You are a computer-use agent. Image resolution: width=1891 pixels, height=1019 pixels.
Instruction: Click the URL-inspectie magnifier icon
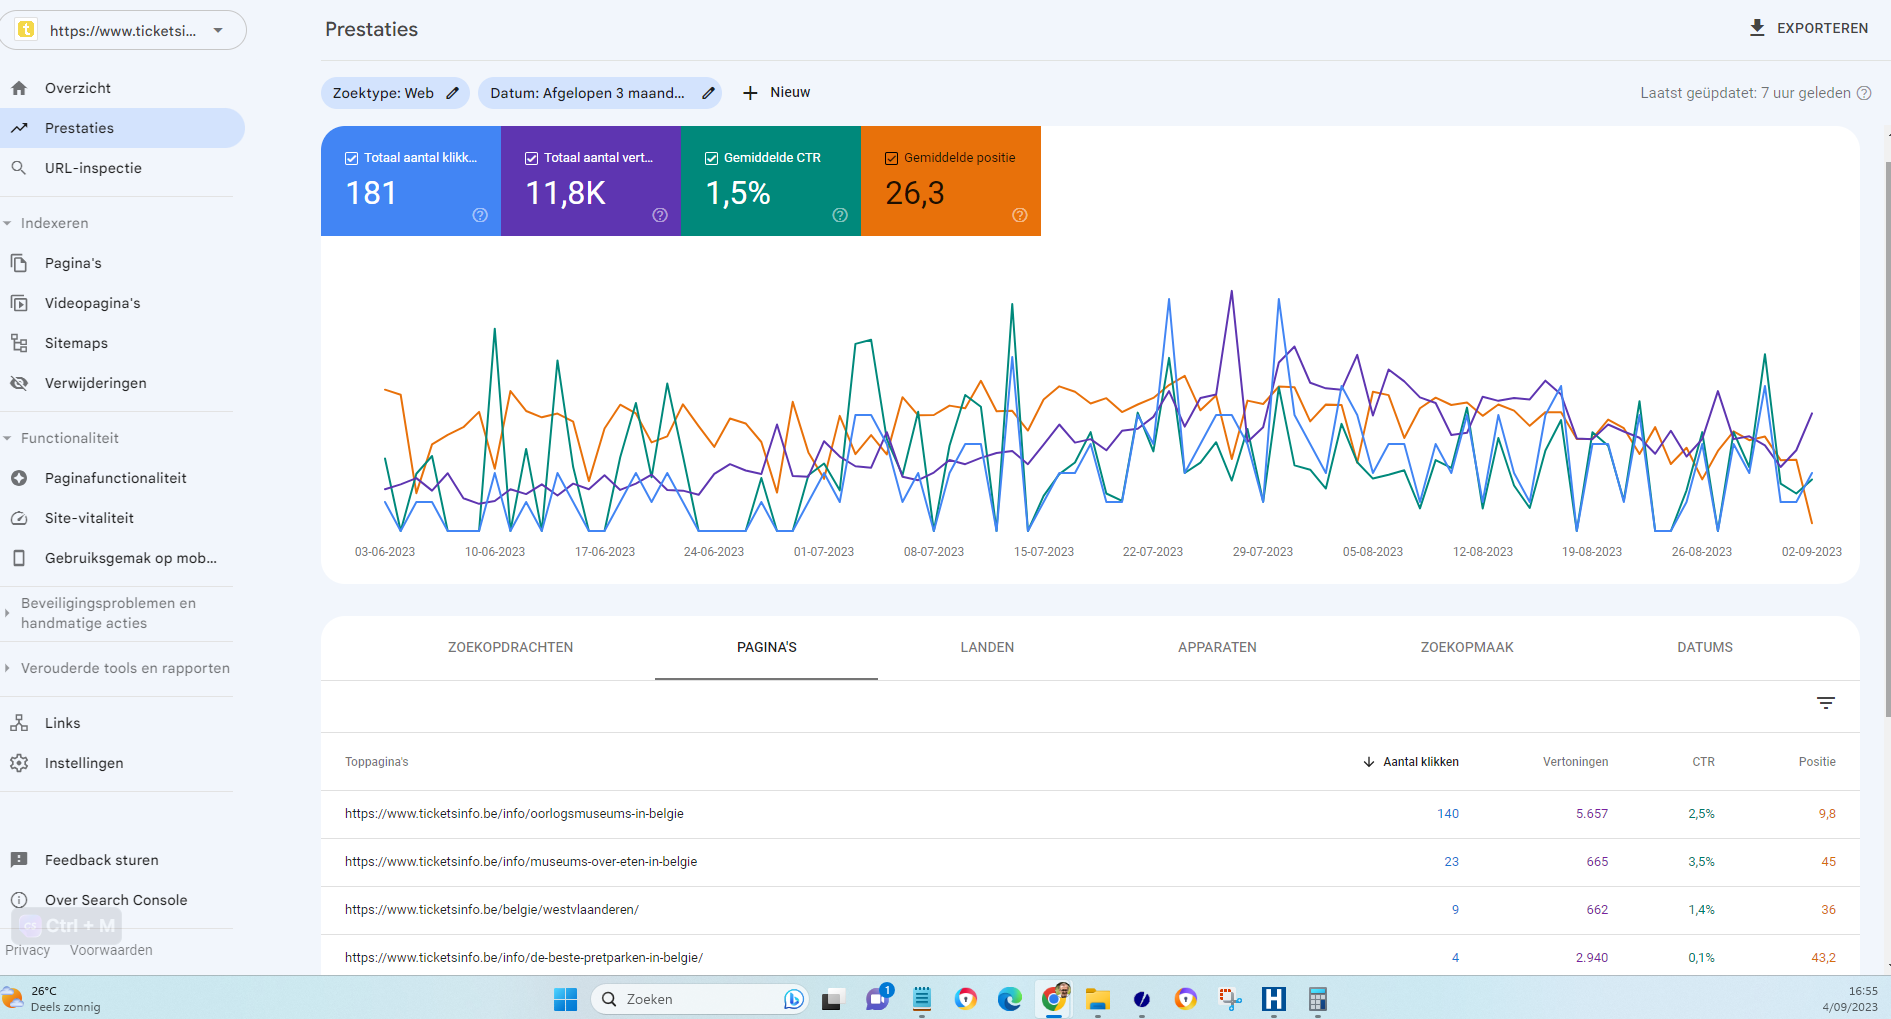coord(19,168)
